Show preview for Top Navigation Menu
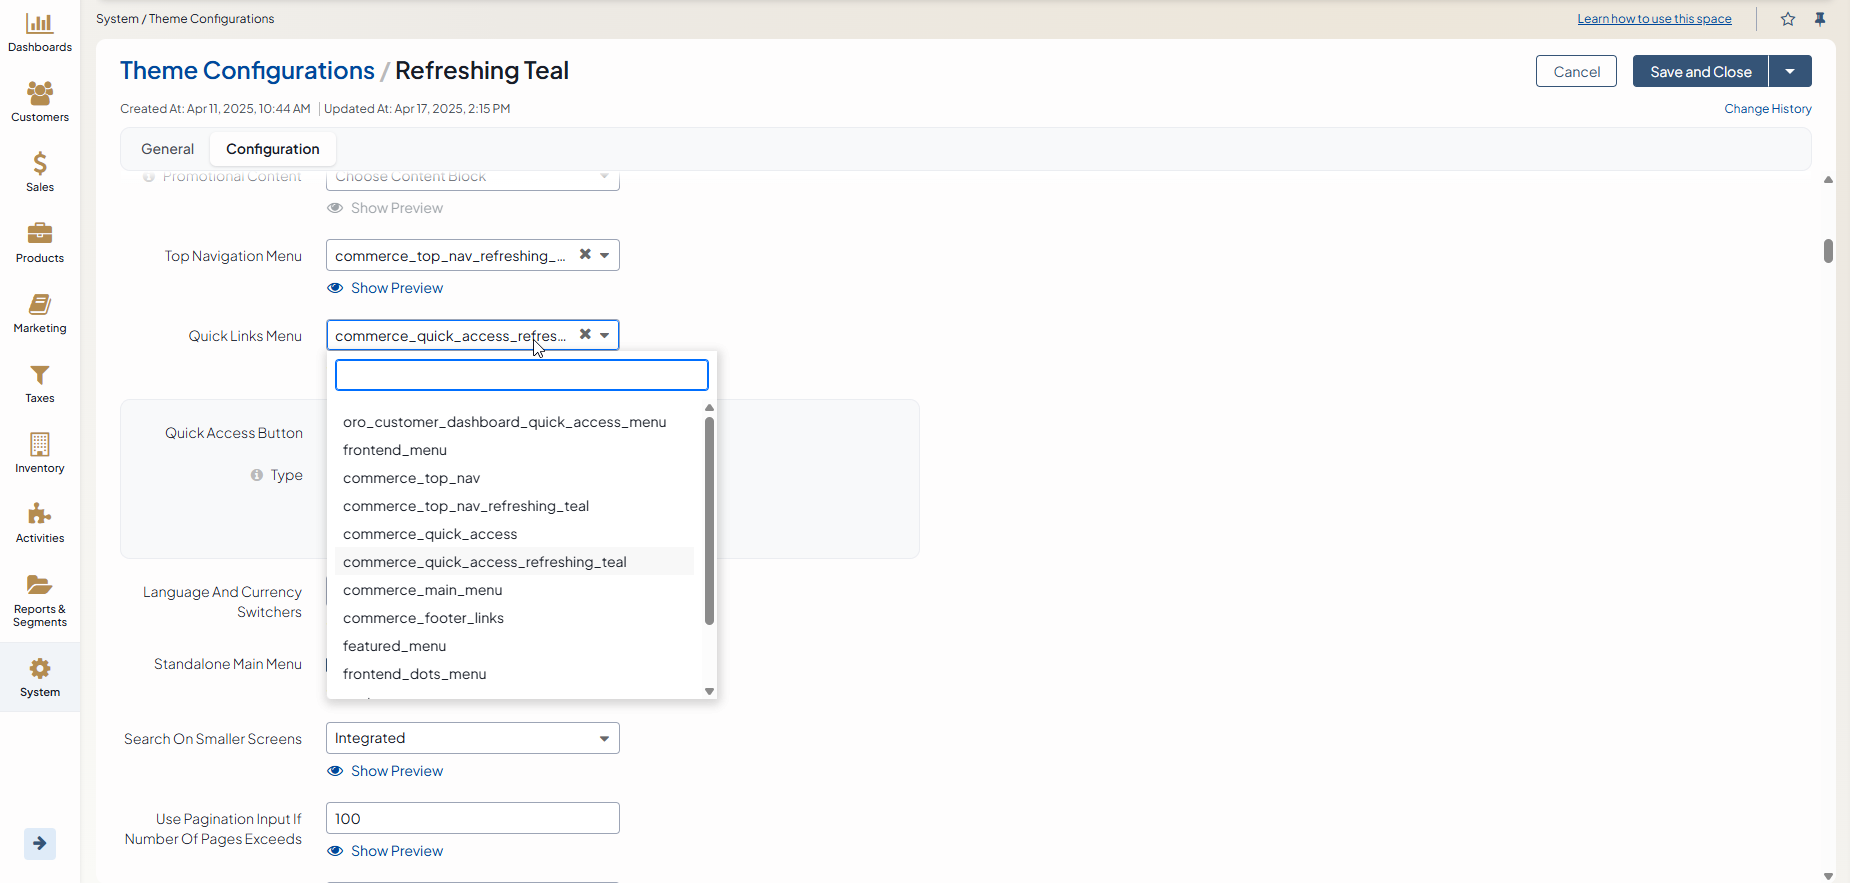This screenshot has width=1850, height=883. click(396, 288)
